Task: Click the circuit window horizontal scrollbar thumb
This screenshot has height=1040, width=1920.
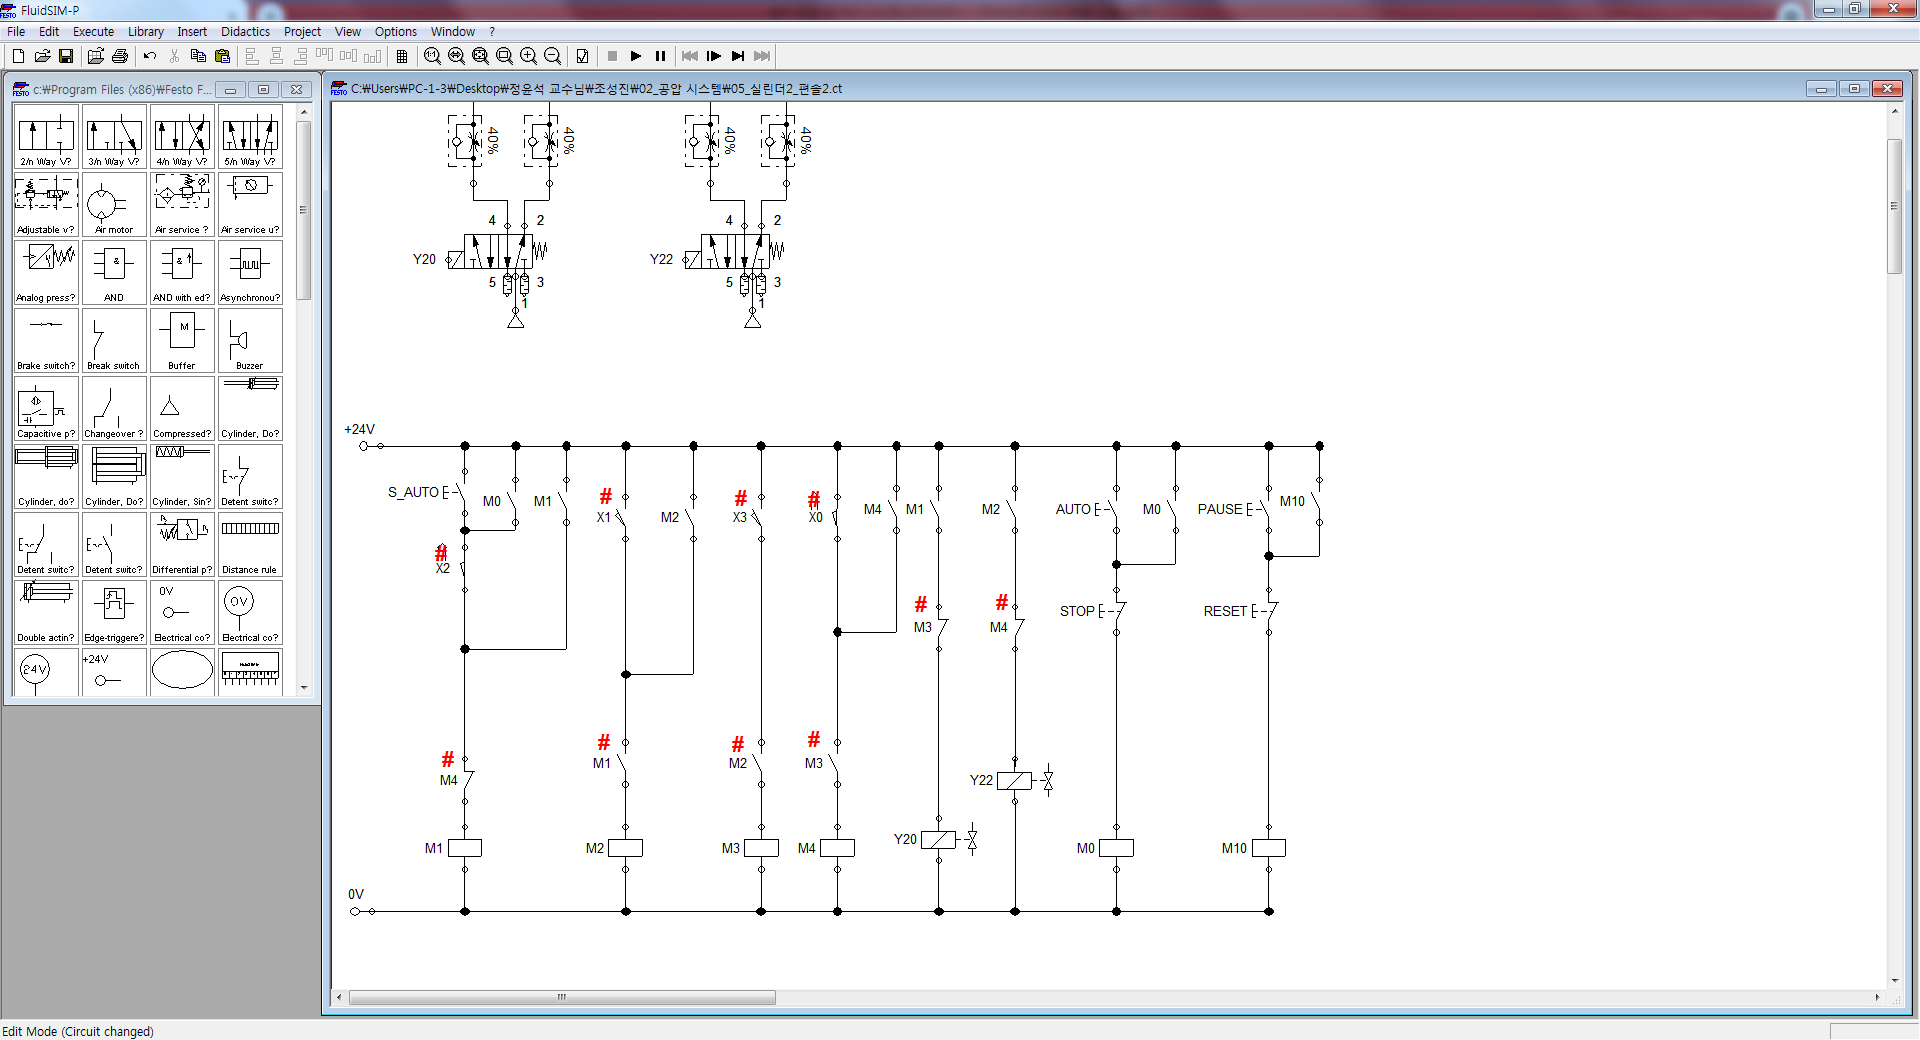Action: (562, 997)
